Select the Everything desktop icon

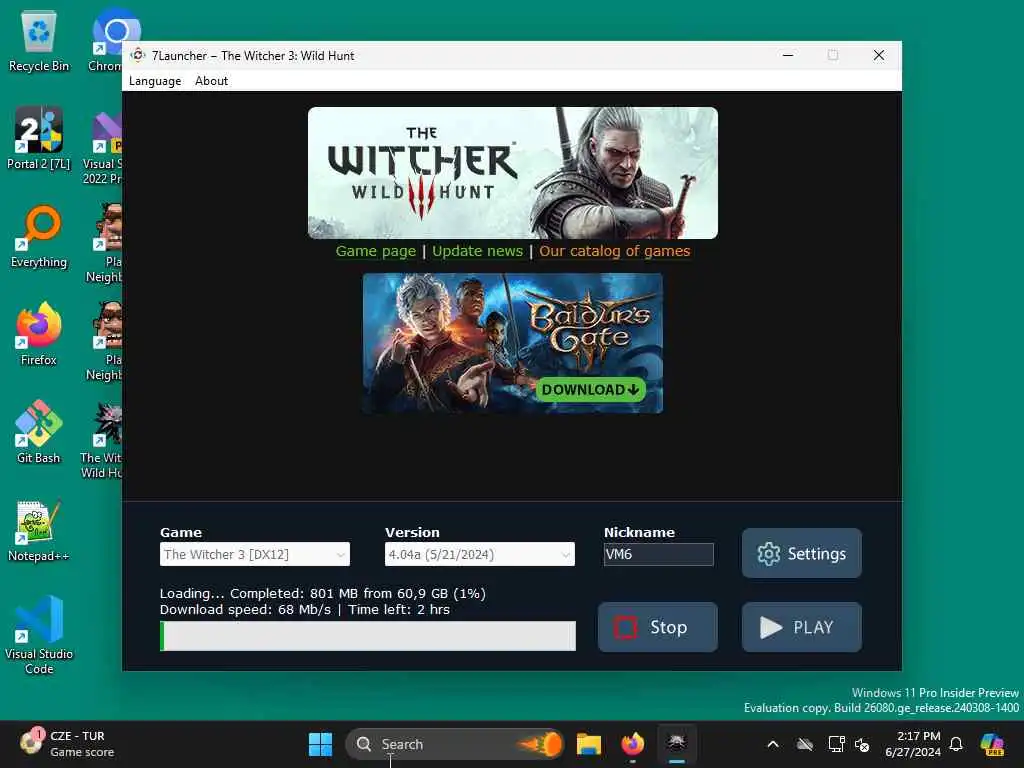(x=39, y=236)
